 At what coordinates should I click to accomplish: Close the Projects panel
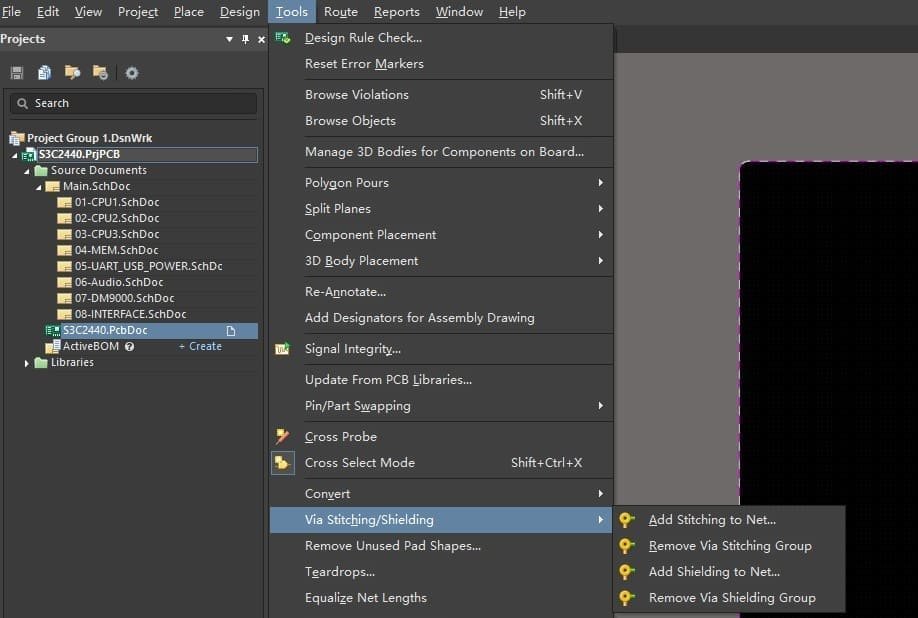click(x=261, y=39)
